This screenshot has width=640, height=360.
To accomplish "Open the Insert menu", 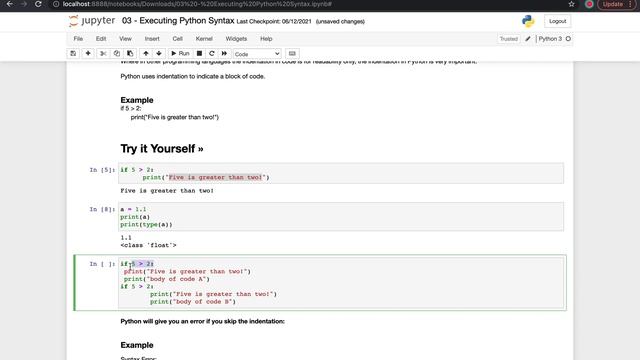I will tap(152, 39).
